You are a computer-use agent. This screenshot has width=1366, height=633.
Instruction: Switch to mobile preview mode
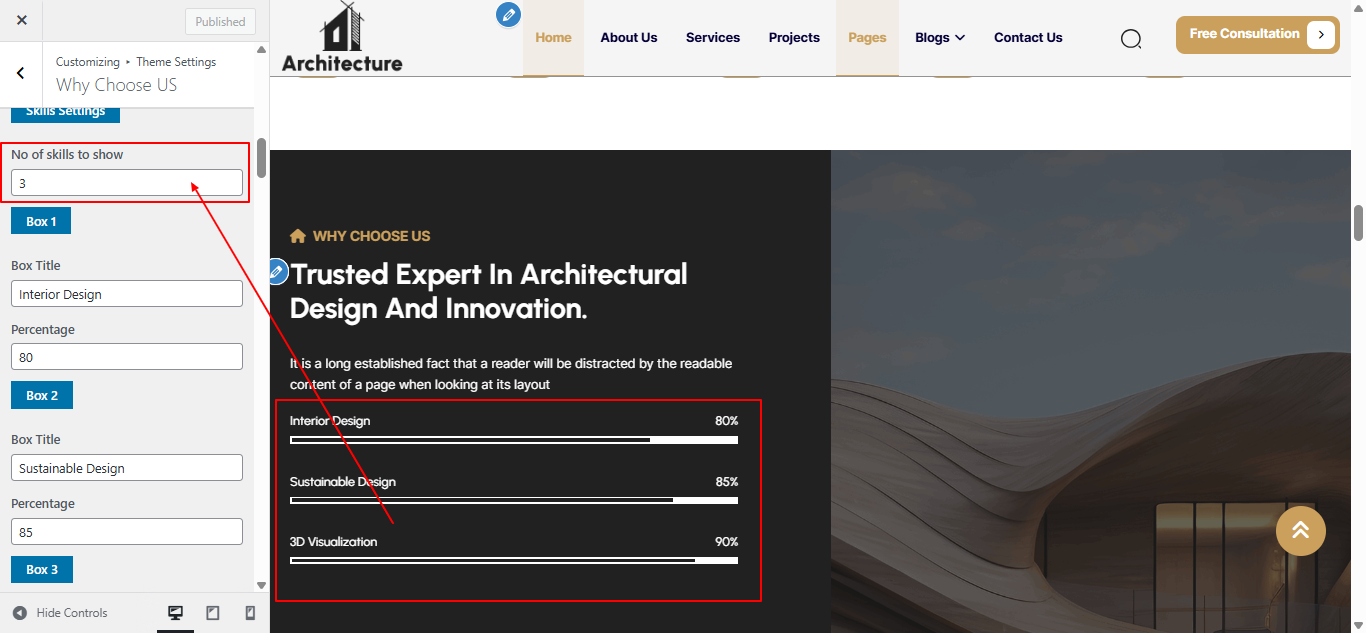pos(250,613)
